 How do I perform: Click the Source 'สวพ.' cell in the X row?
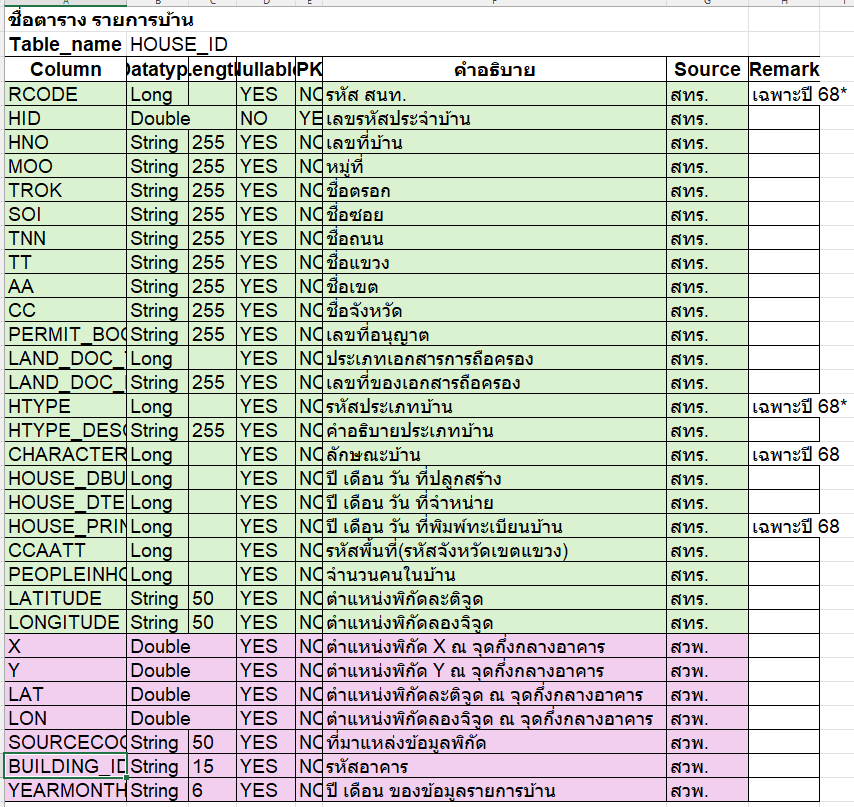coord(707,646)
